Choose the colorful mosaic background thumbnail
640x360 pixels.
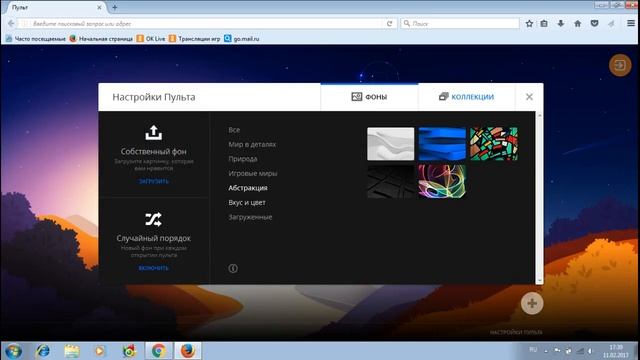(x=494, y=144)
